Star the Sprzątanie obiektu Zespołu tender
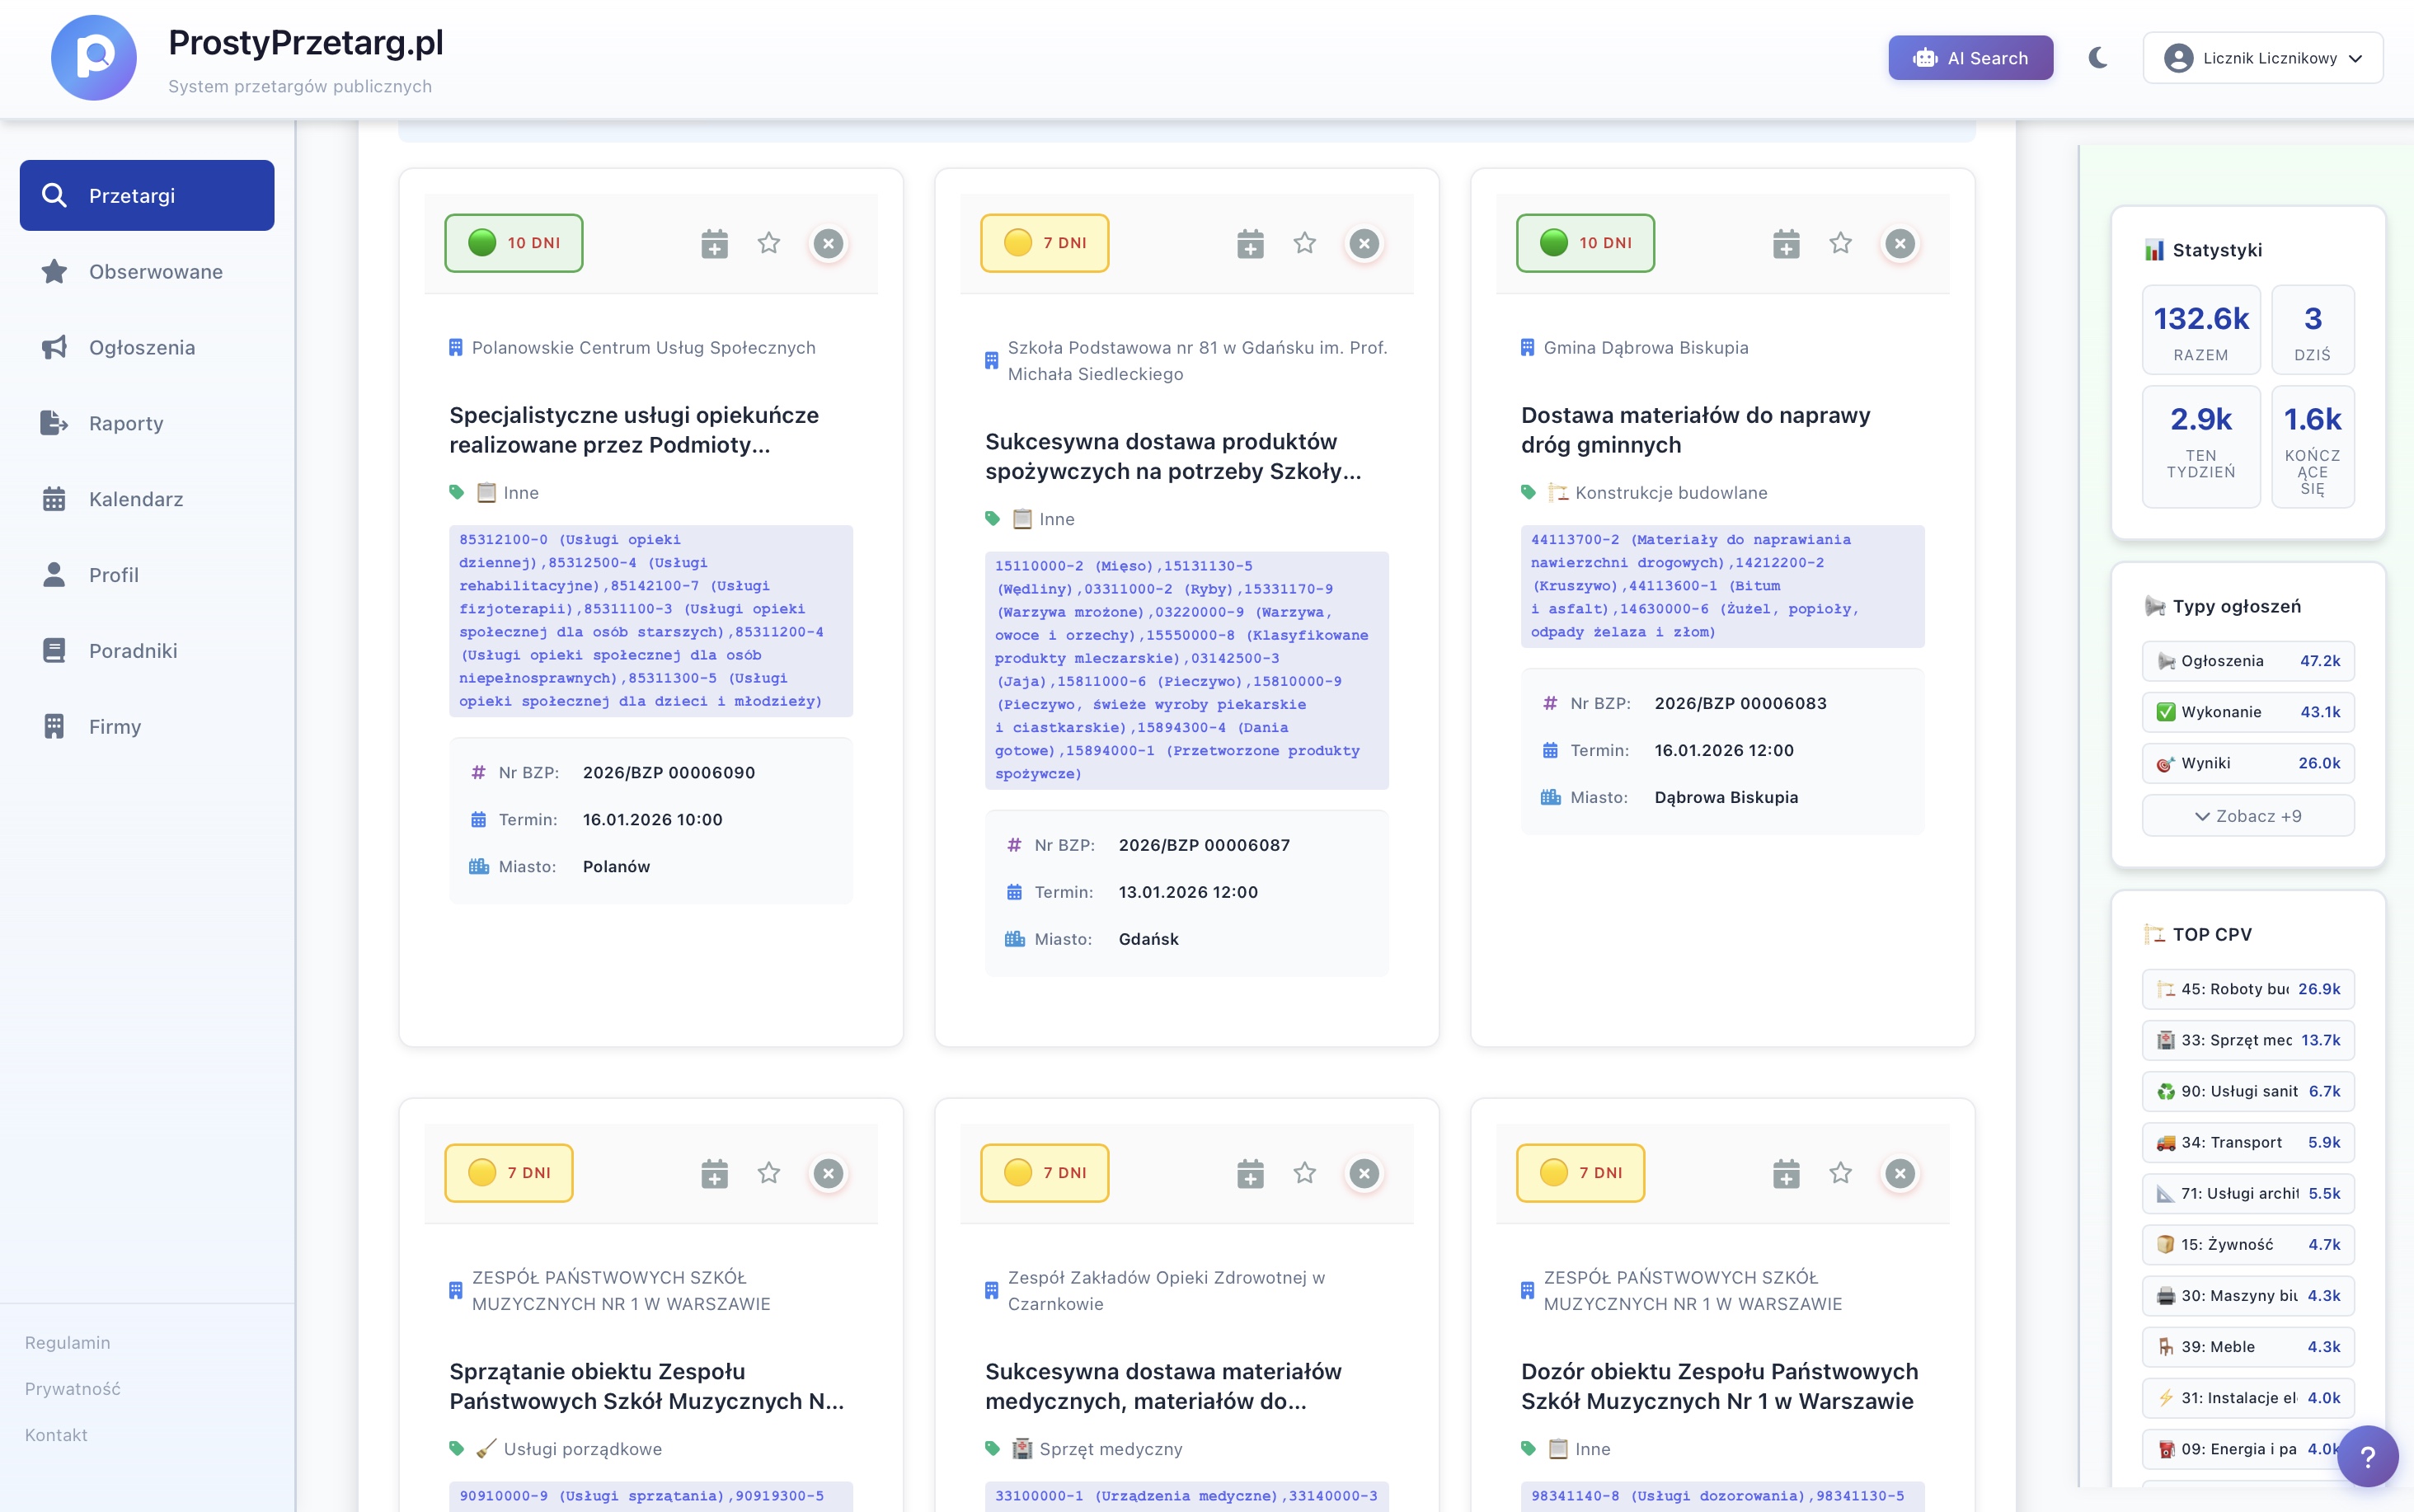2414x1512 pixels. [768, 1173]
